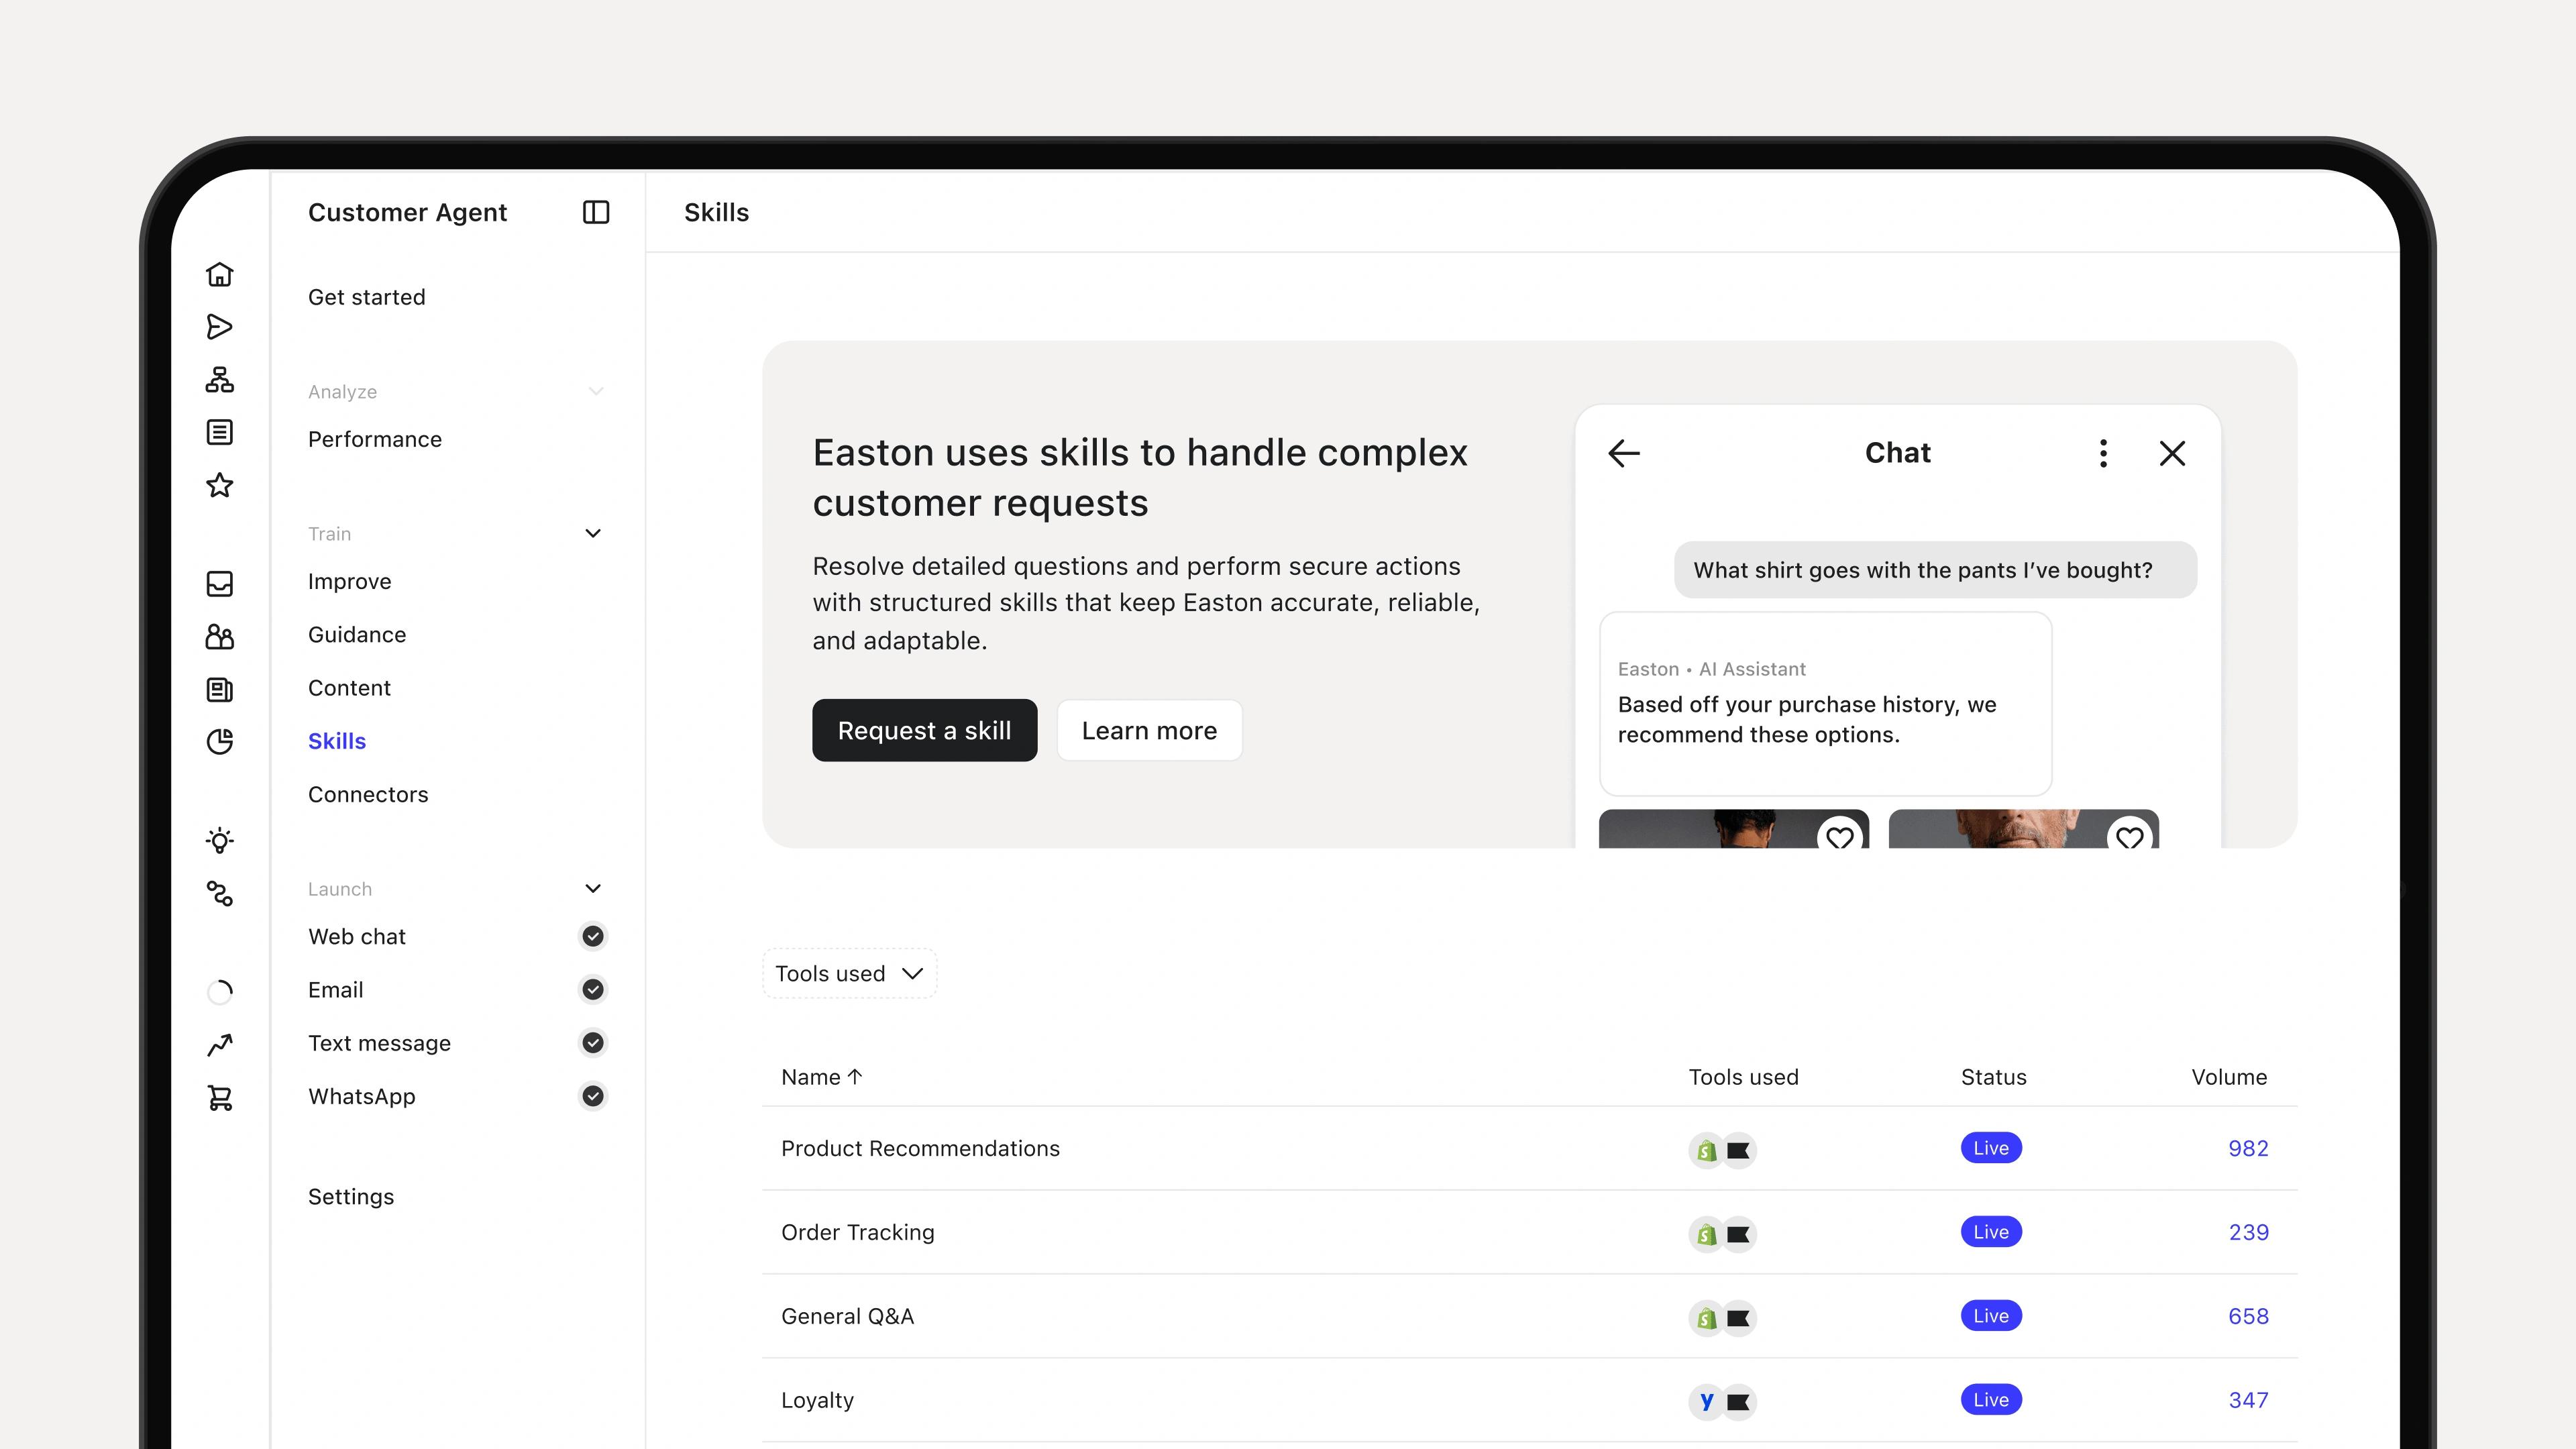This screenshot has height=1449, width=2576.
Task: Collapse the Launch section chevron
Action: pos(593,888)
